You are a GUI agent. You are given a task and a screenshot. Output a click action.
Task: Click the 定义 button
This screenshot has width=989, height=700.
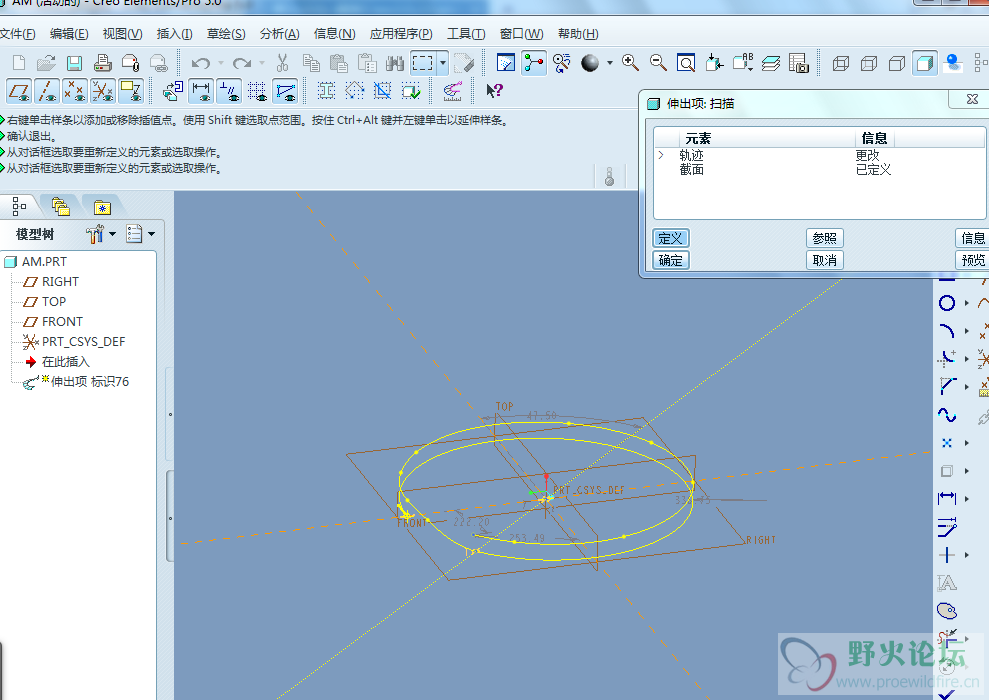(x=670, y=238)
